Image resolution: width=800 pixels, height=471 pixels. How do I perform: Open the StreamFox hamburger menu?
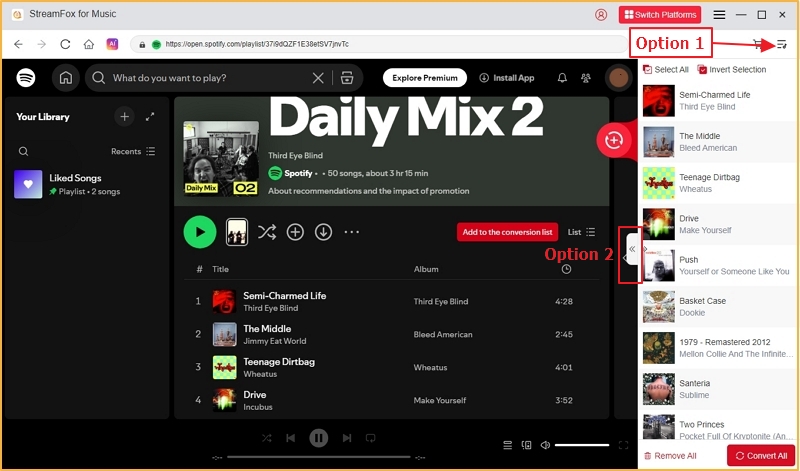click(719, 15)
